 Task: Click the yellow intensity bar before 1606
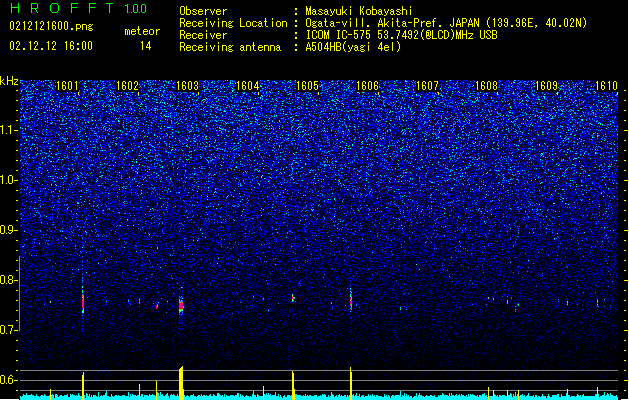coord(351,383)
